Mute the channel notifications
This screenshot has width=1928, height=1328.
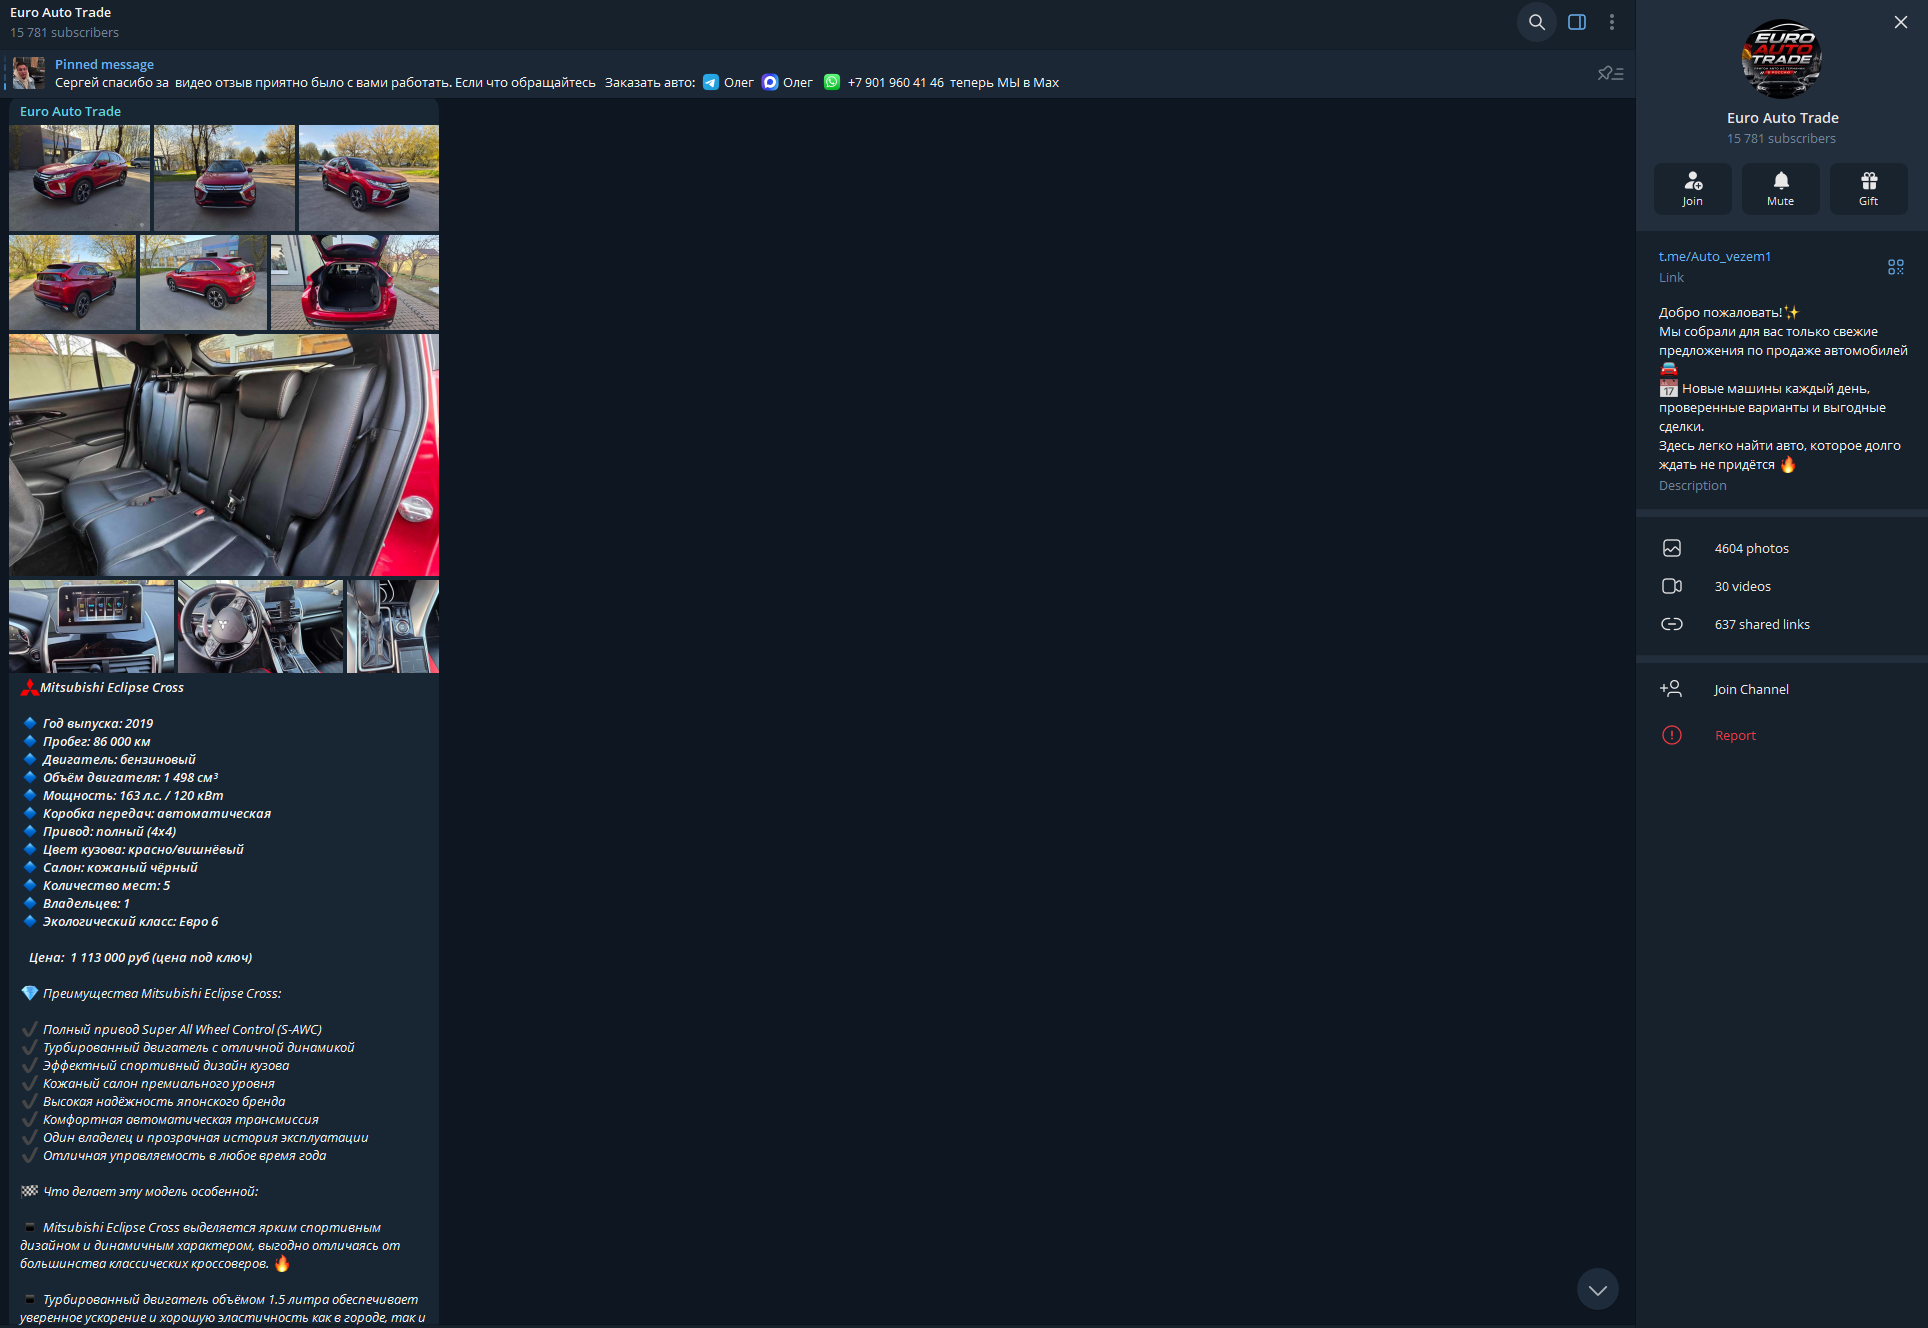[x=1781, y=188]
